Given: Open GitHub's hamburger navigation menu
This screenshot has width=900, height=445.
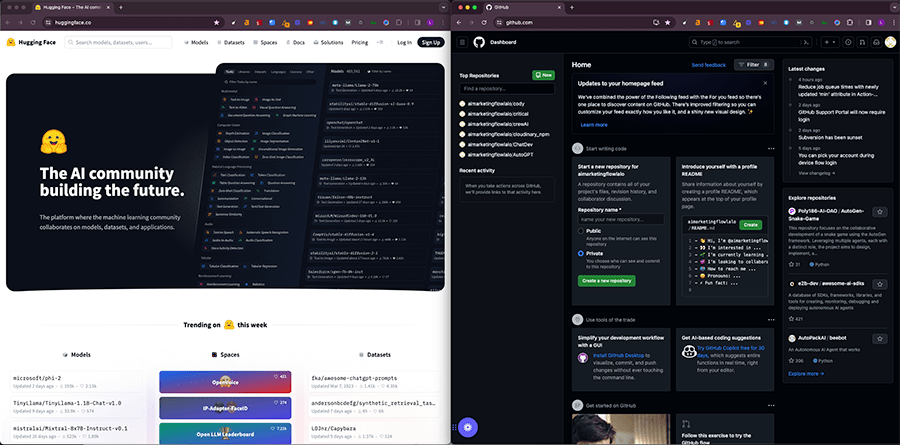Looking at the screenshot, I should coord(463,42).
